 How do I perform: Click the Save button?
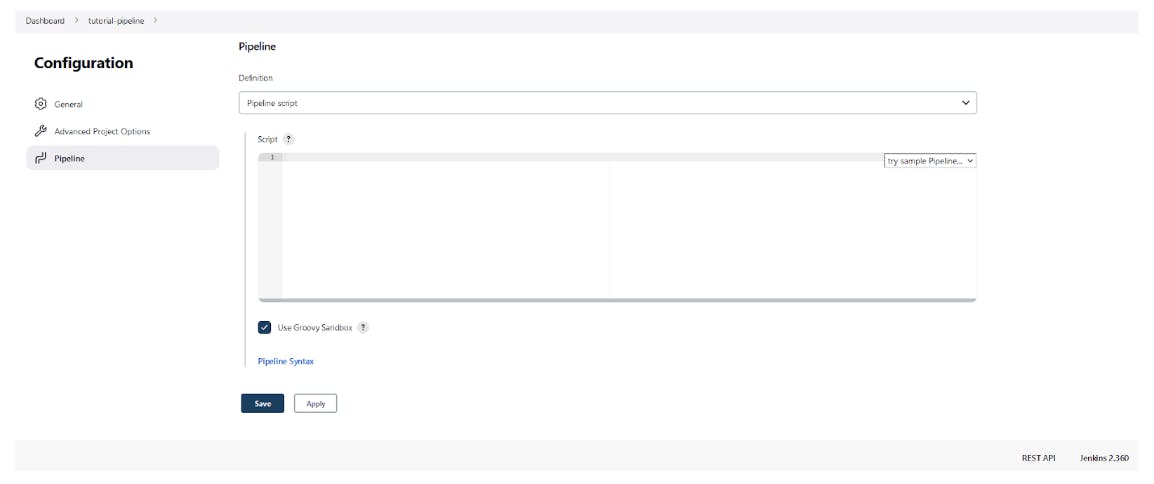[x=263, y=403]
